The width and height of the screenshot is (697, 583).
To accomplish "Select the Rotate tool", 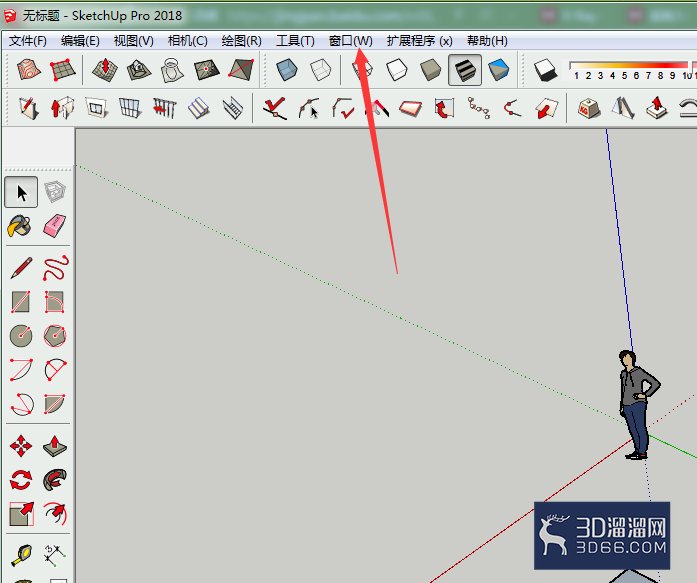I will (x=21, y=480).
